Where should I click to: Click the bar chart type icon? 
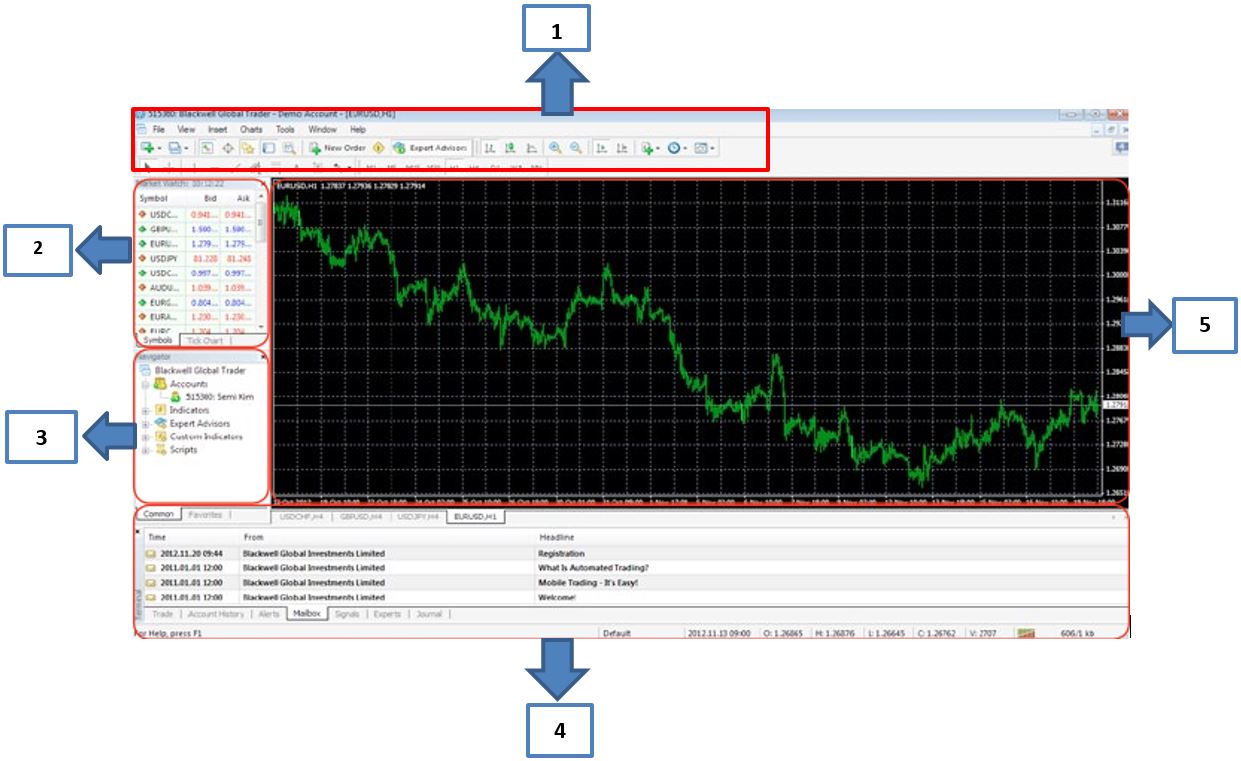[x=490, y=148]
